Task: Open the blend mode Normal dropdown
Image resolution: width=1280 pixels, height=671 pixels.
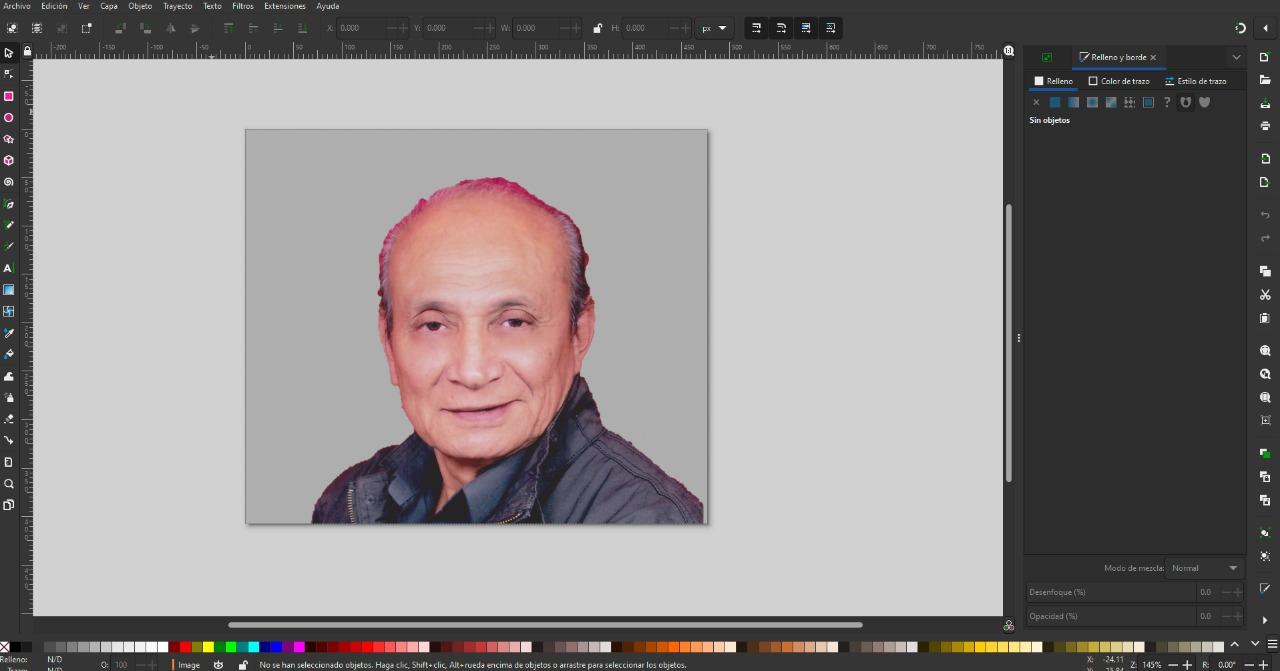Action: (1205, 568)
